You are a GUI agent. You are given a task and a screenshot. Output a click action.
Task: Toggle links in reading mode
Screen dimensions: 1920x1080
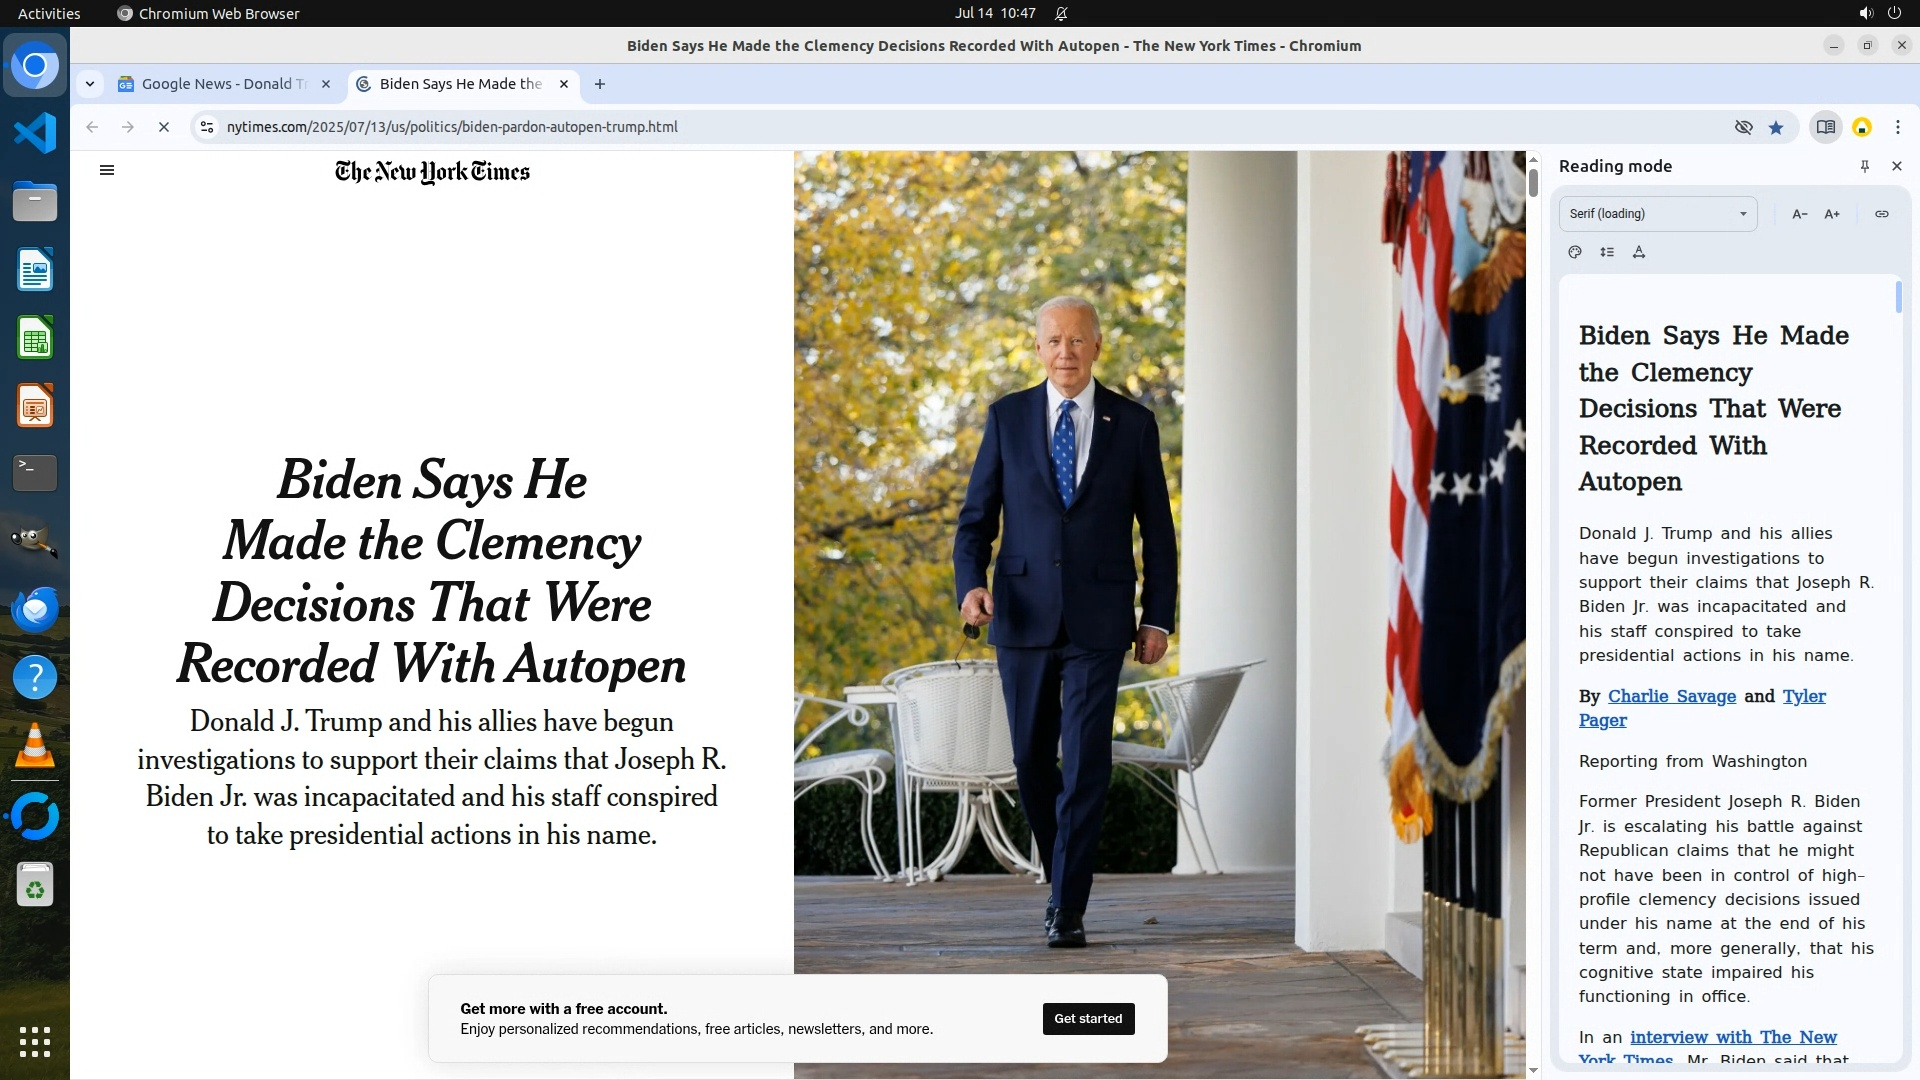point(1882,214)
